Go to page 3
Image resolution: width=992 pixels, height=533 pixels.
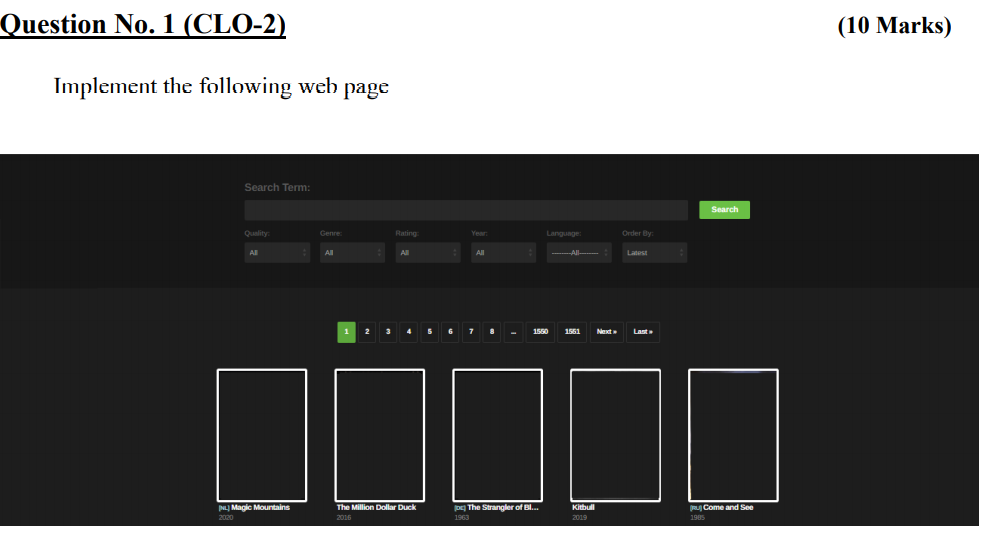[388, 332]
